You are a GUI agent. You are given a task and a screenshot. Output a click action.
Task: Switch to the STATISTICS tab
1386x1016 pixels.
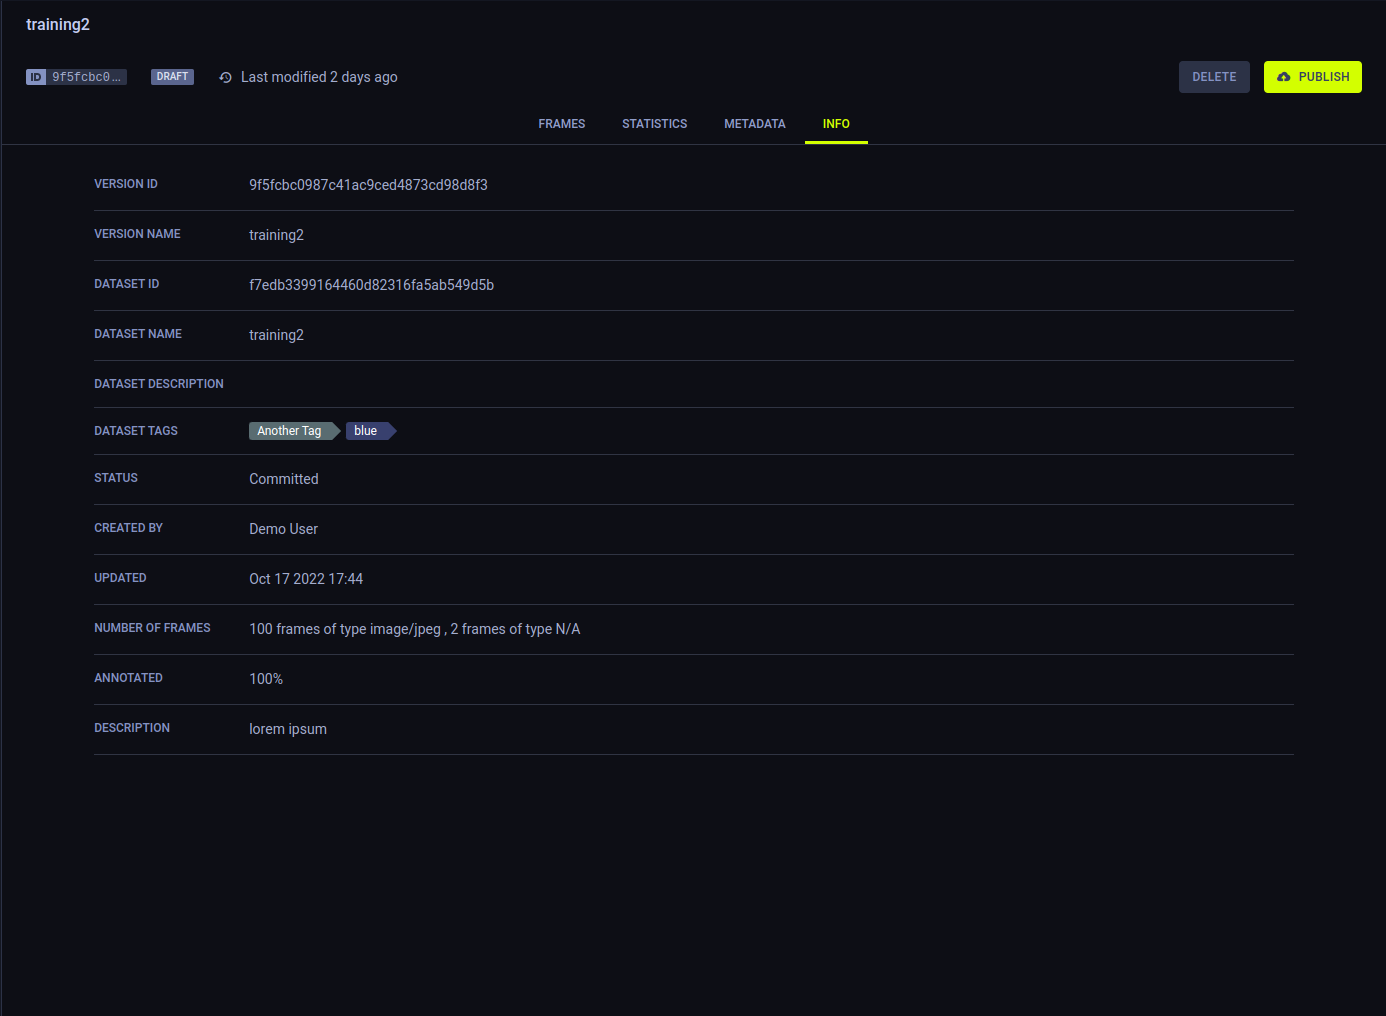[x=655, y=124]
